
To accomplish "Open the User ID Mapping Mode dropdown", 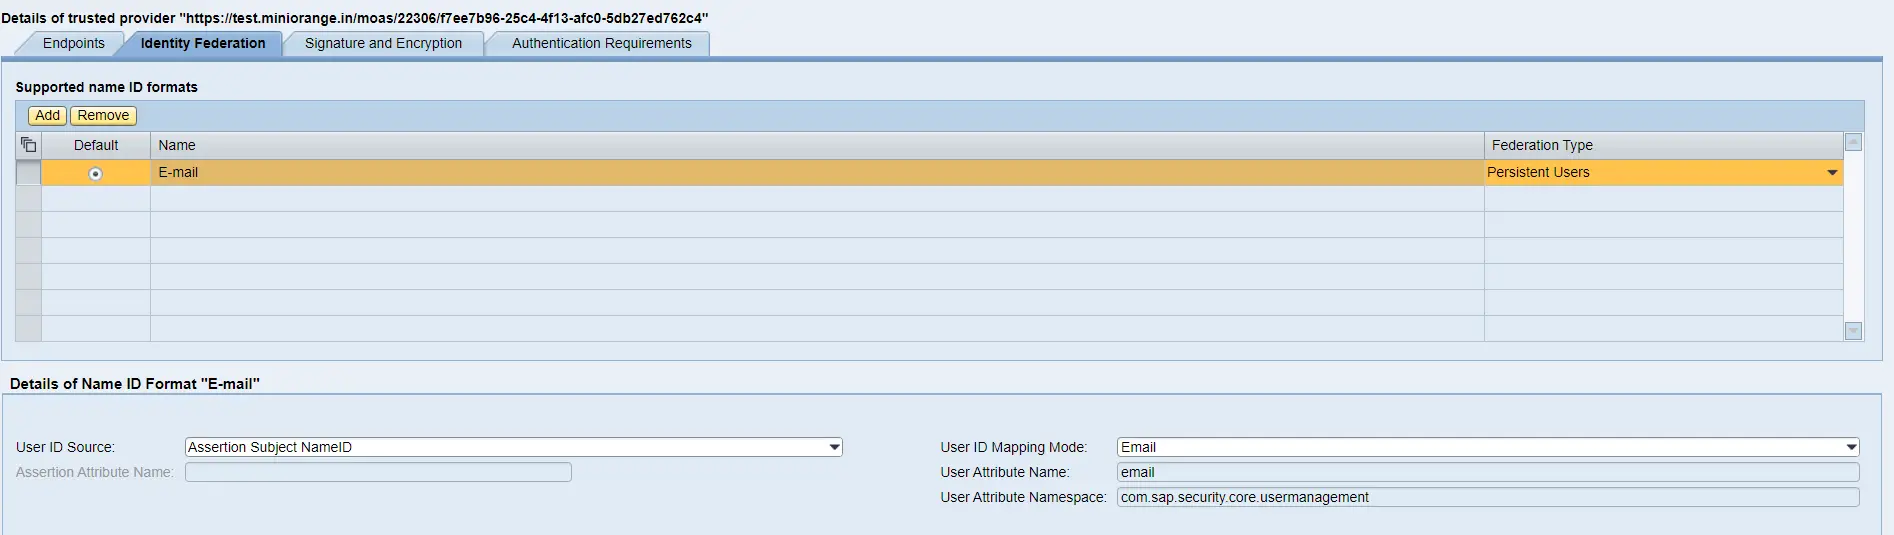I will click(1851, 447).
